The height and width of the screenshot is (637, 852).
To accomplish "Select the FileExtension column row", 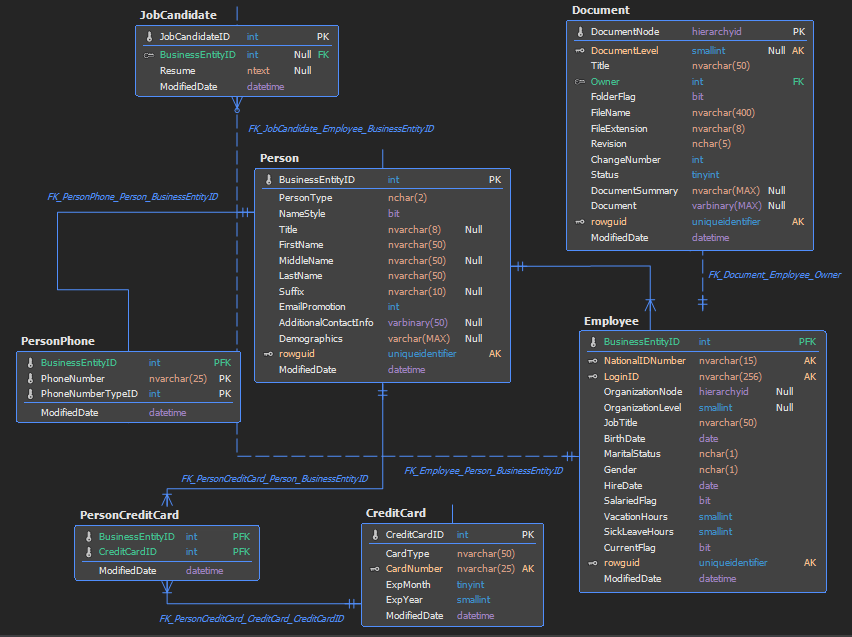I will (x=690, y=129).
